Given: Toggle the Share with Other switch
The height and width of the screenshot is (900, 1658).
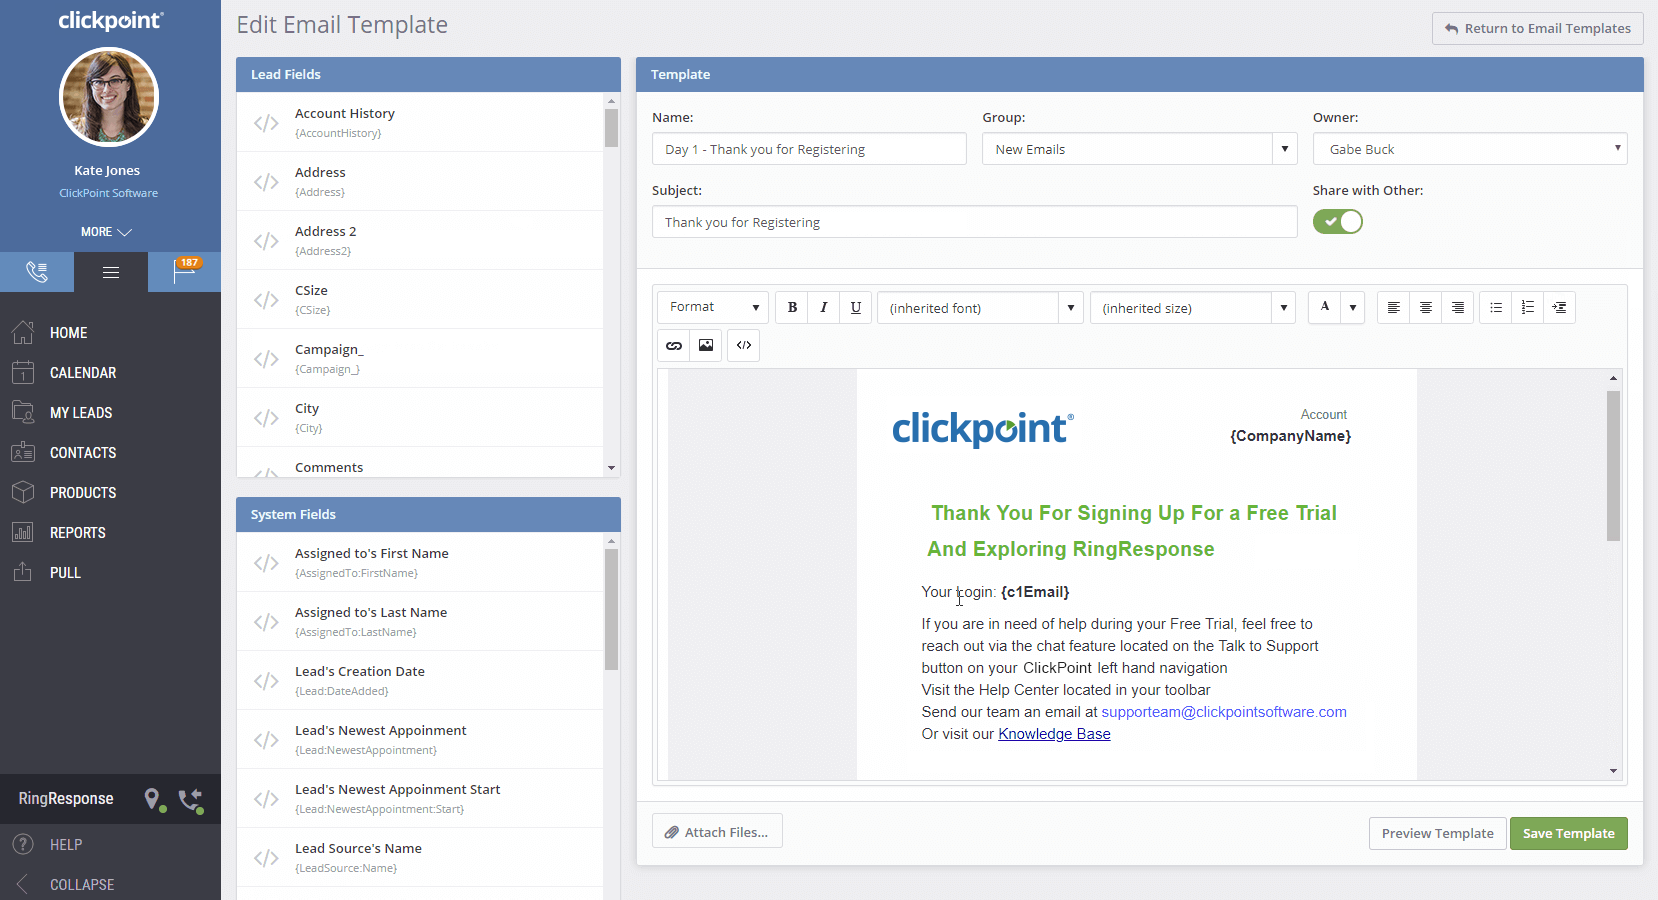Looking at the screenshot, I should (1338, 221).
